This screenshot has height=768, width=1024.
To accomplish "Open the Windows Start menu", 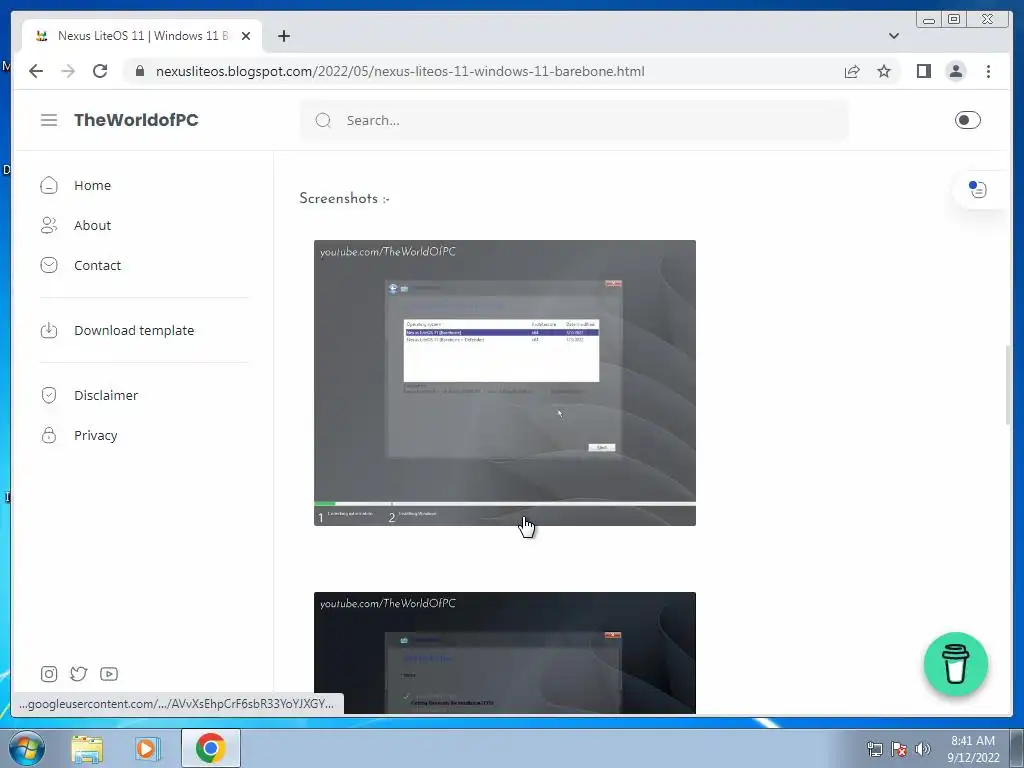I will (x=27, y=748).
